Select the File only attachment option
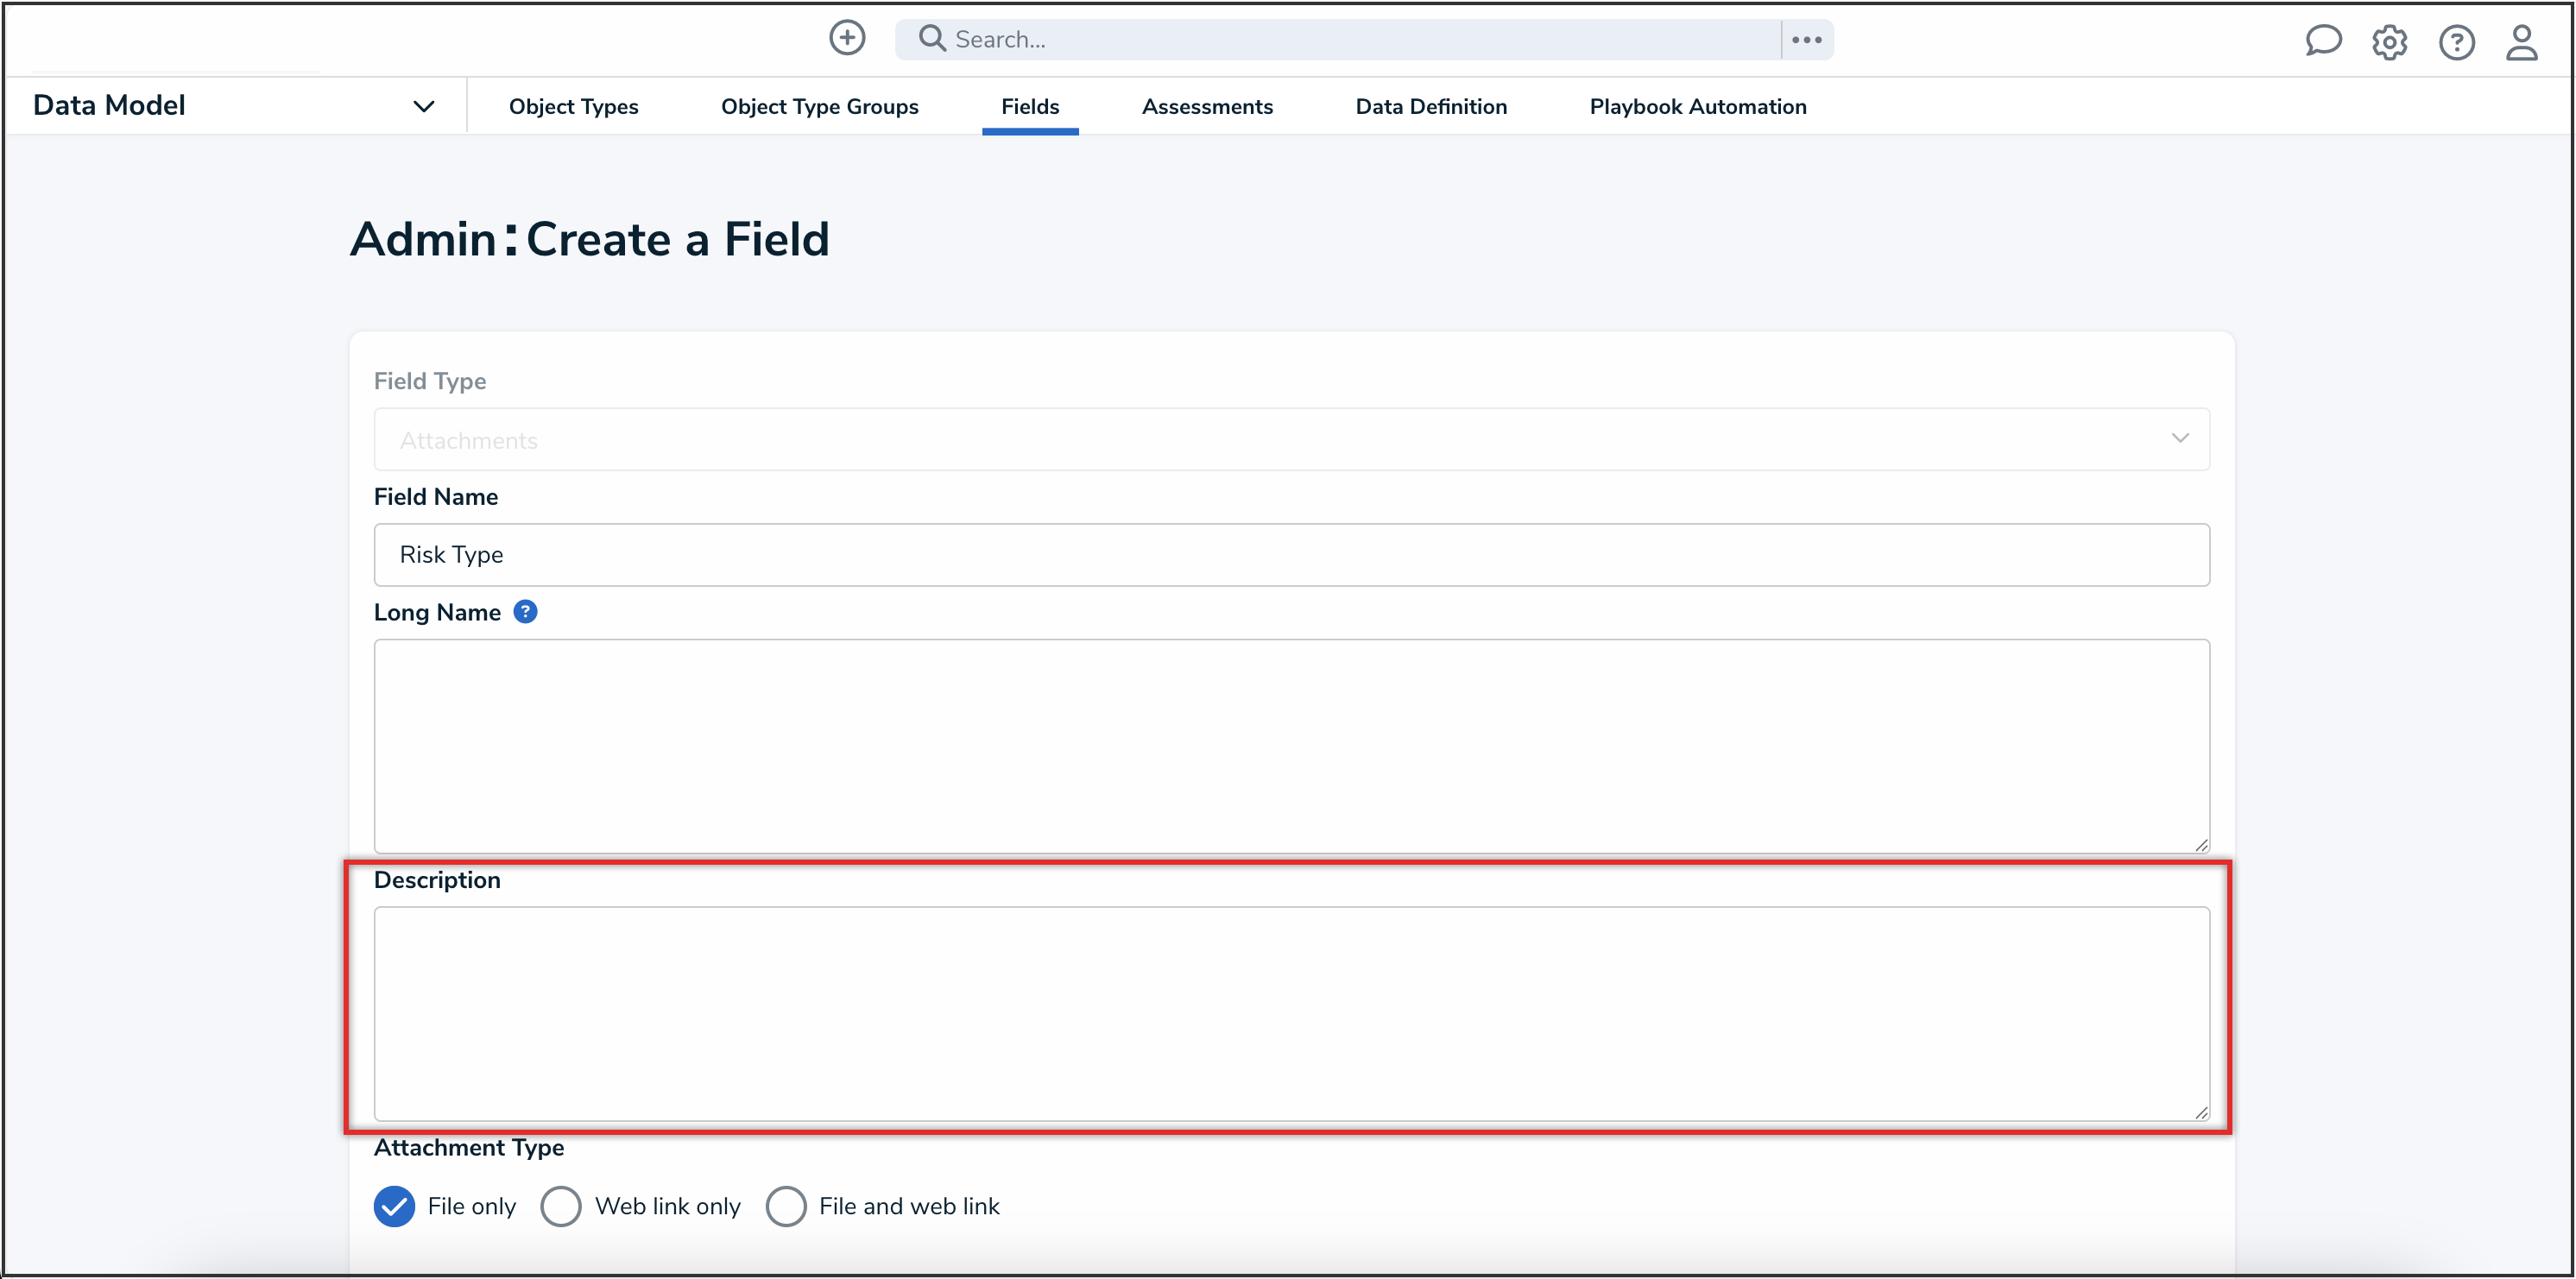This screenshot has width=2576, height=1279. 394,1206
